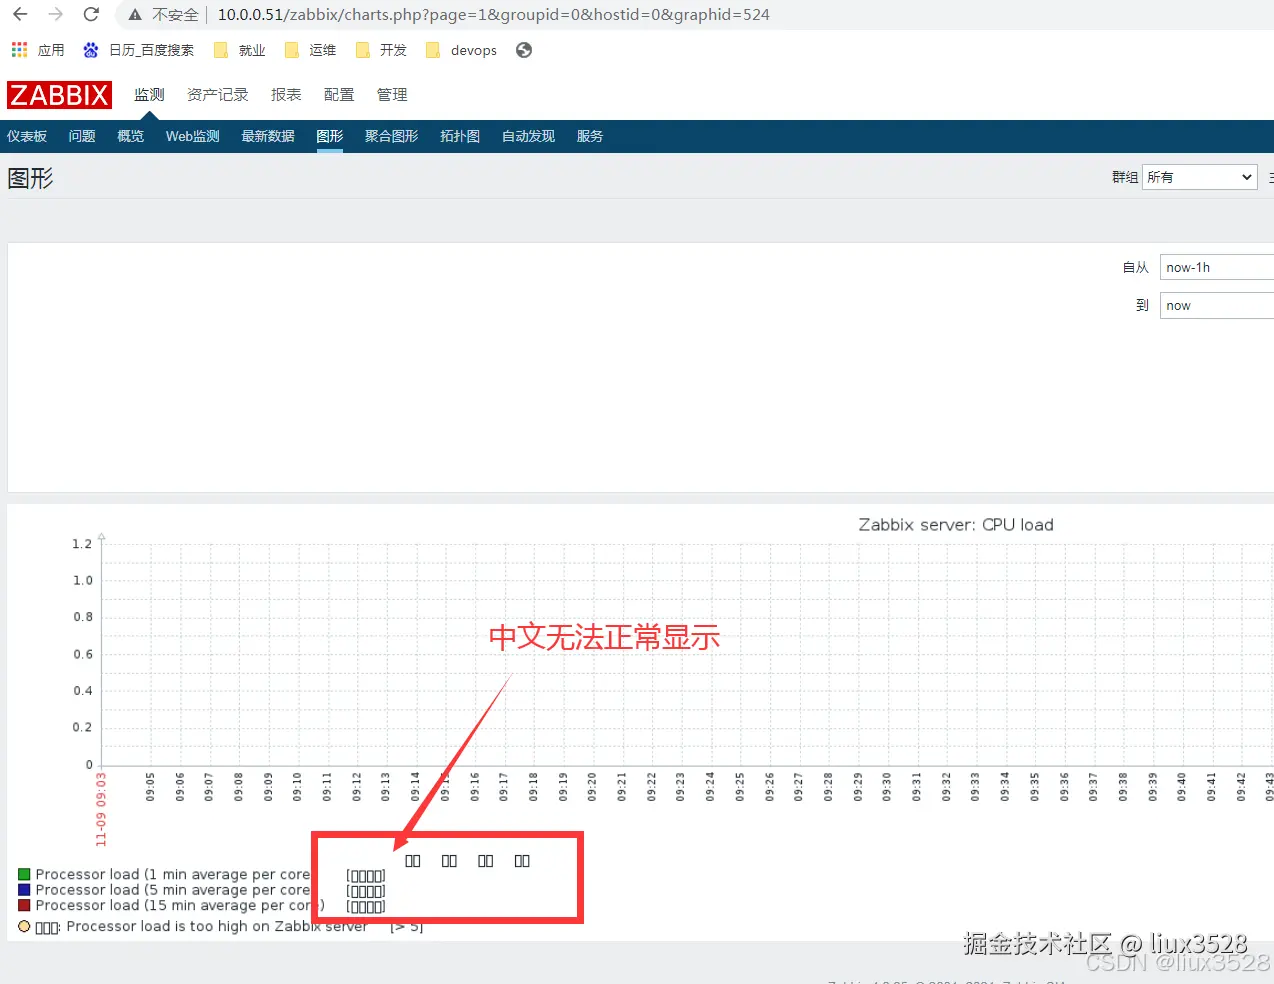Viewport: 1274px width, 984px height.
Task: Click the 自从 field containing now-1h
Action: pyautogui.click(x=1216, y=268)
